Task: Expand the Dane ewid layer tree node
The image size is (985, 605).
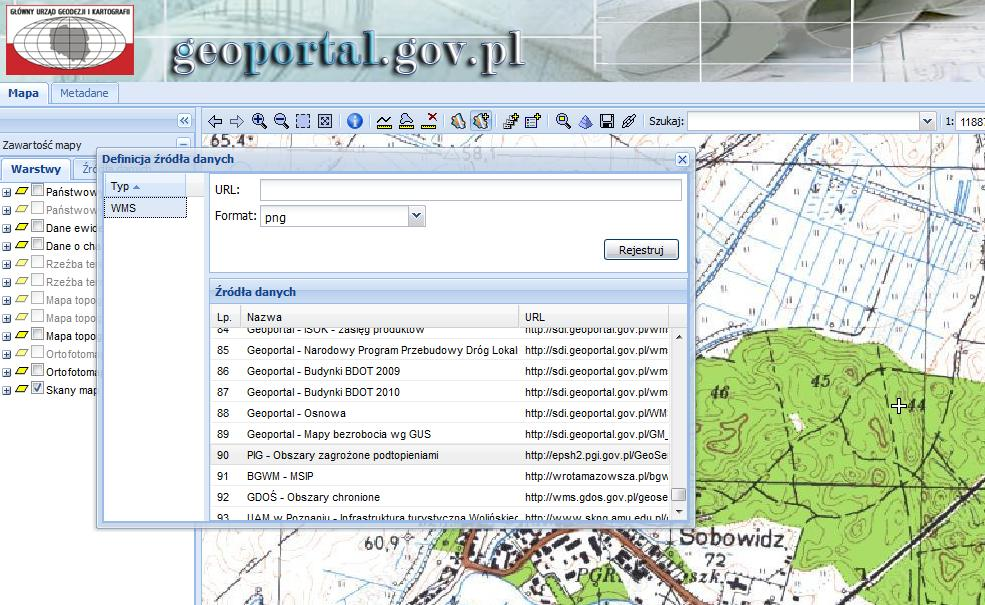Action: (x=6, y=228)
